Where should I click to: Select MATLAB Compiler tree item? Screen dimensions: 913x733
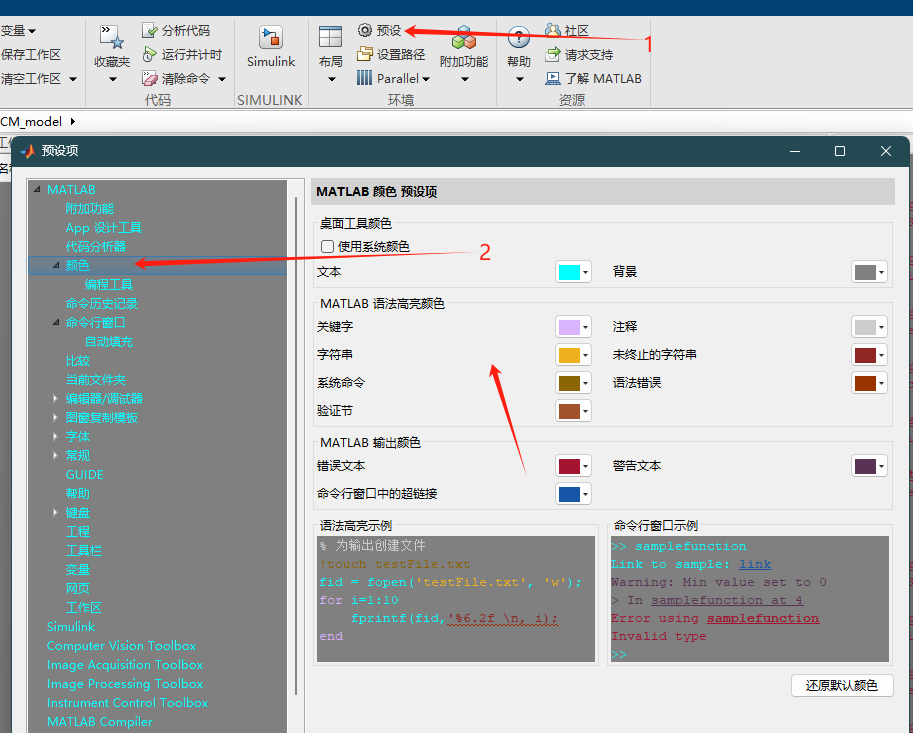coord(100,721)
